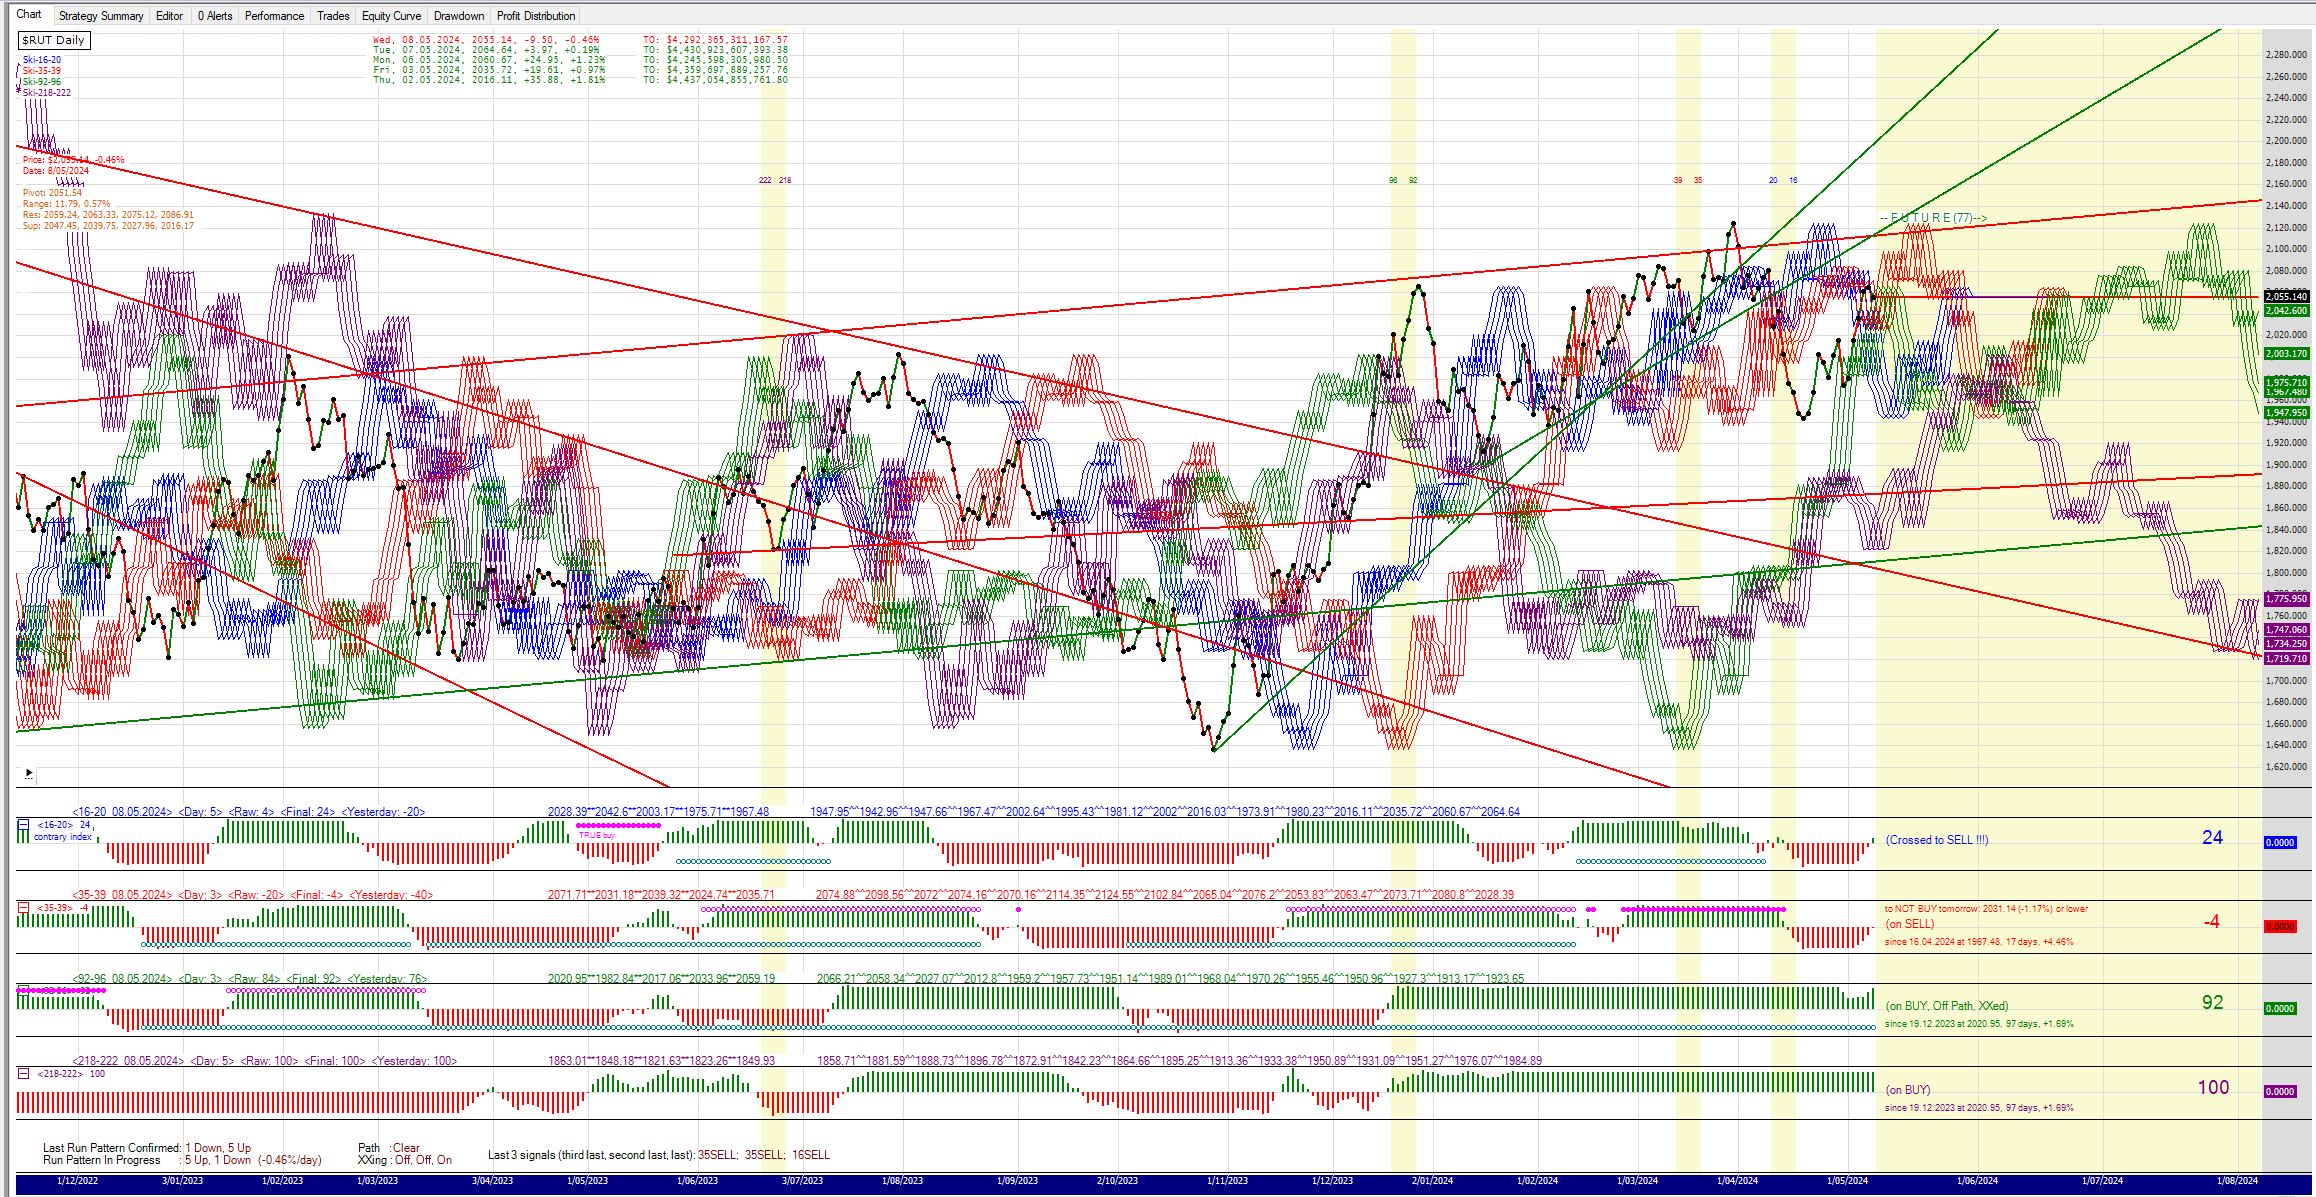Click the red 0.0000 value box
The width and height of the screenshot is (2316, 1197).
2279,927
